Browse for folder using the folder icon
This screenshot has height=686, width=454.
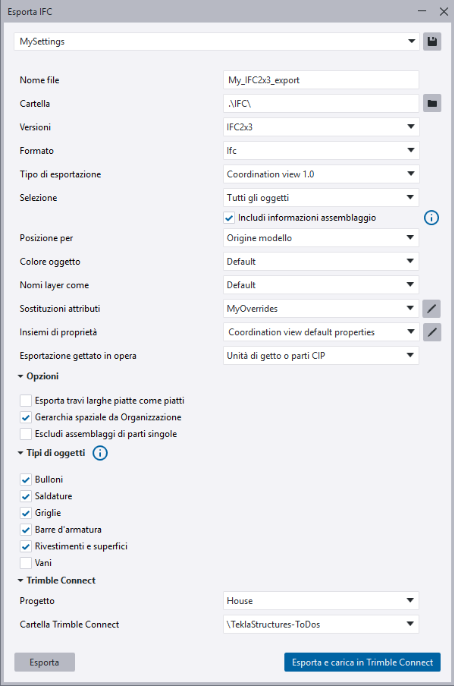pos(432,104)
